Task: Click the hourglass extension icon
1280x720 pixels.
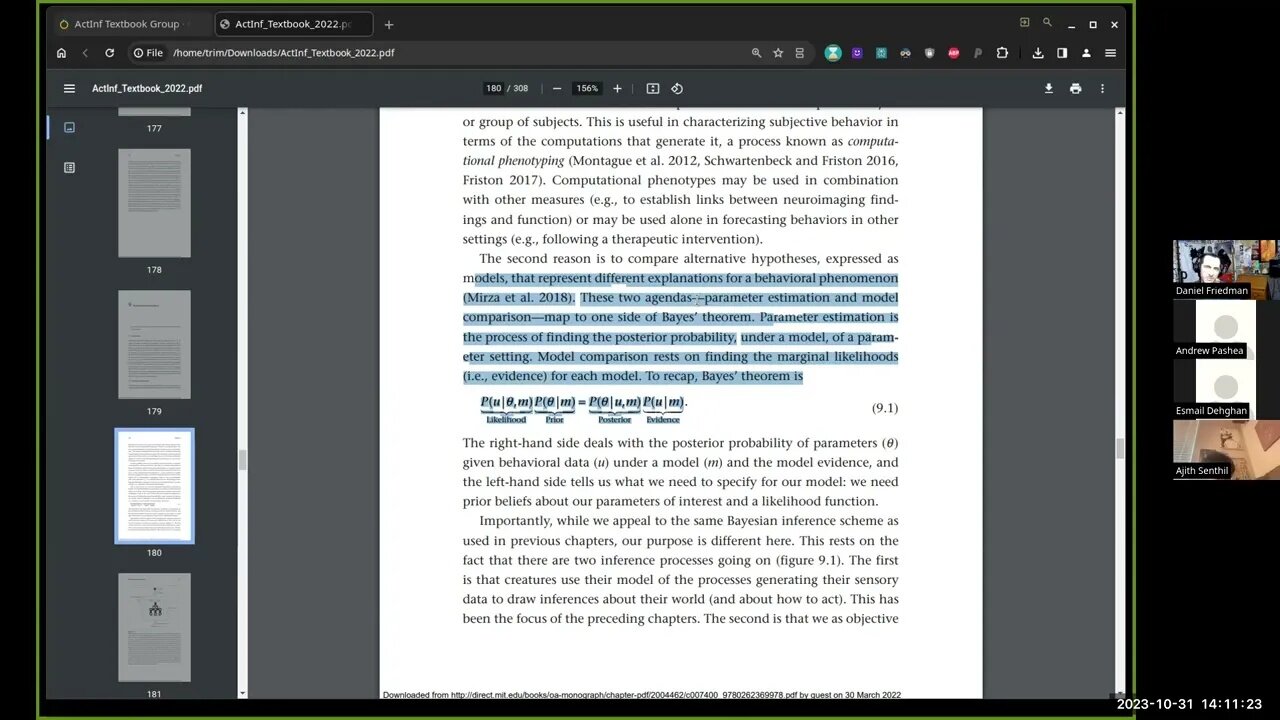Action: (x=833, y=53)
